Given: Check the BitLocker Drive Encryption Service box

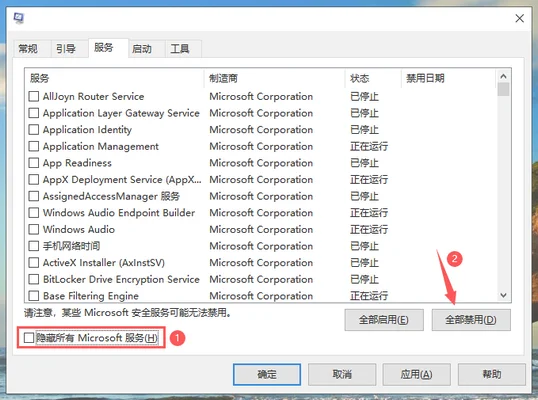Looking at the screenshot, I should click(x=33, y=279).
